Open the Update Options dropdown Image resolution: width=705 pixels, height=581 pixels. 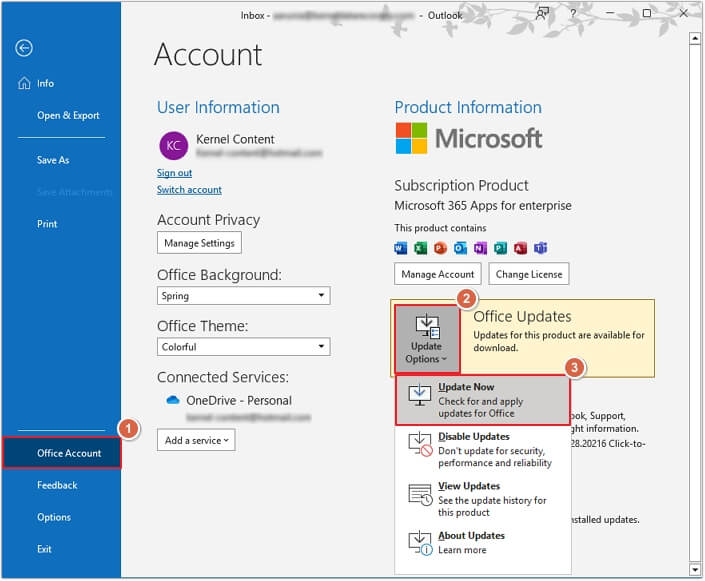[x=427, y=339]
